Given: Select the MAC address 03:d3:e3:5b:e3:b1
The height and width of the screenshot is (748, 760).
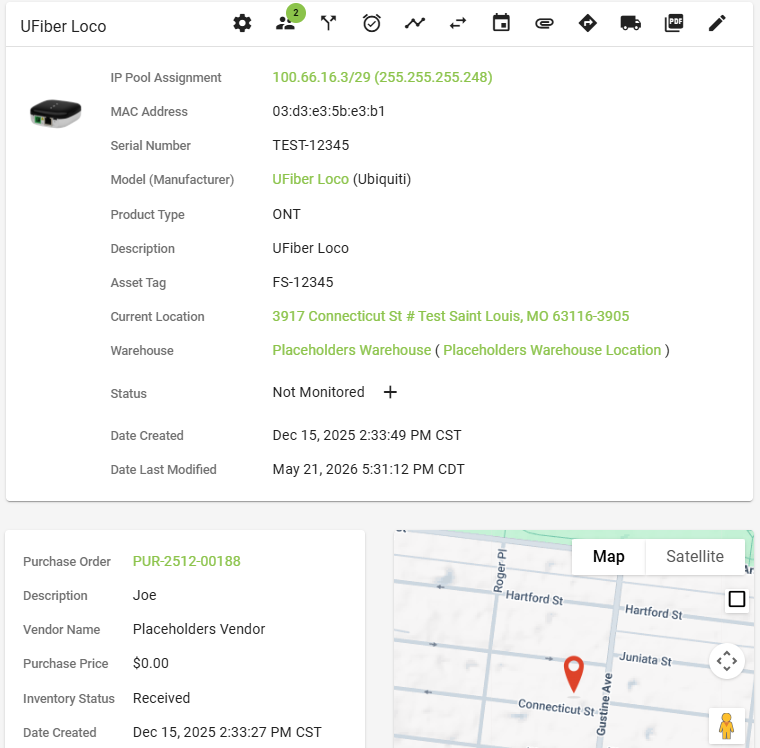Looking at the screenshot, I should tap(329, 111).
